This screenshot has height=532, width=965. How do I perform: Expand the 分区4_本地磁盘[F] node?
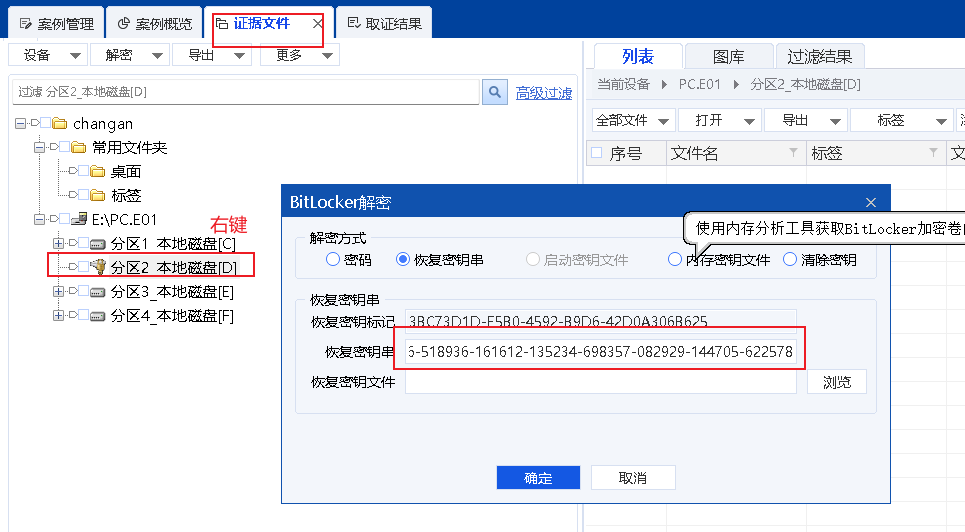click(x=58, y=315)
